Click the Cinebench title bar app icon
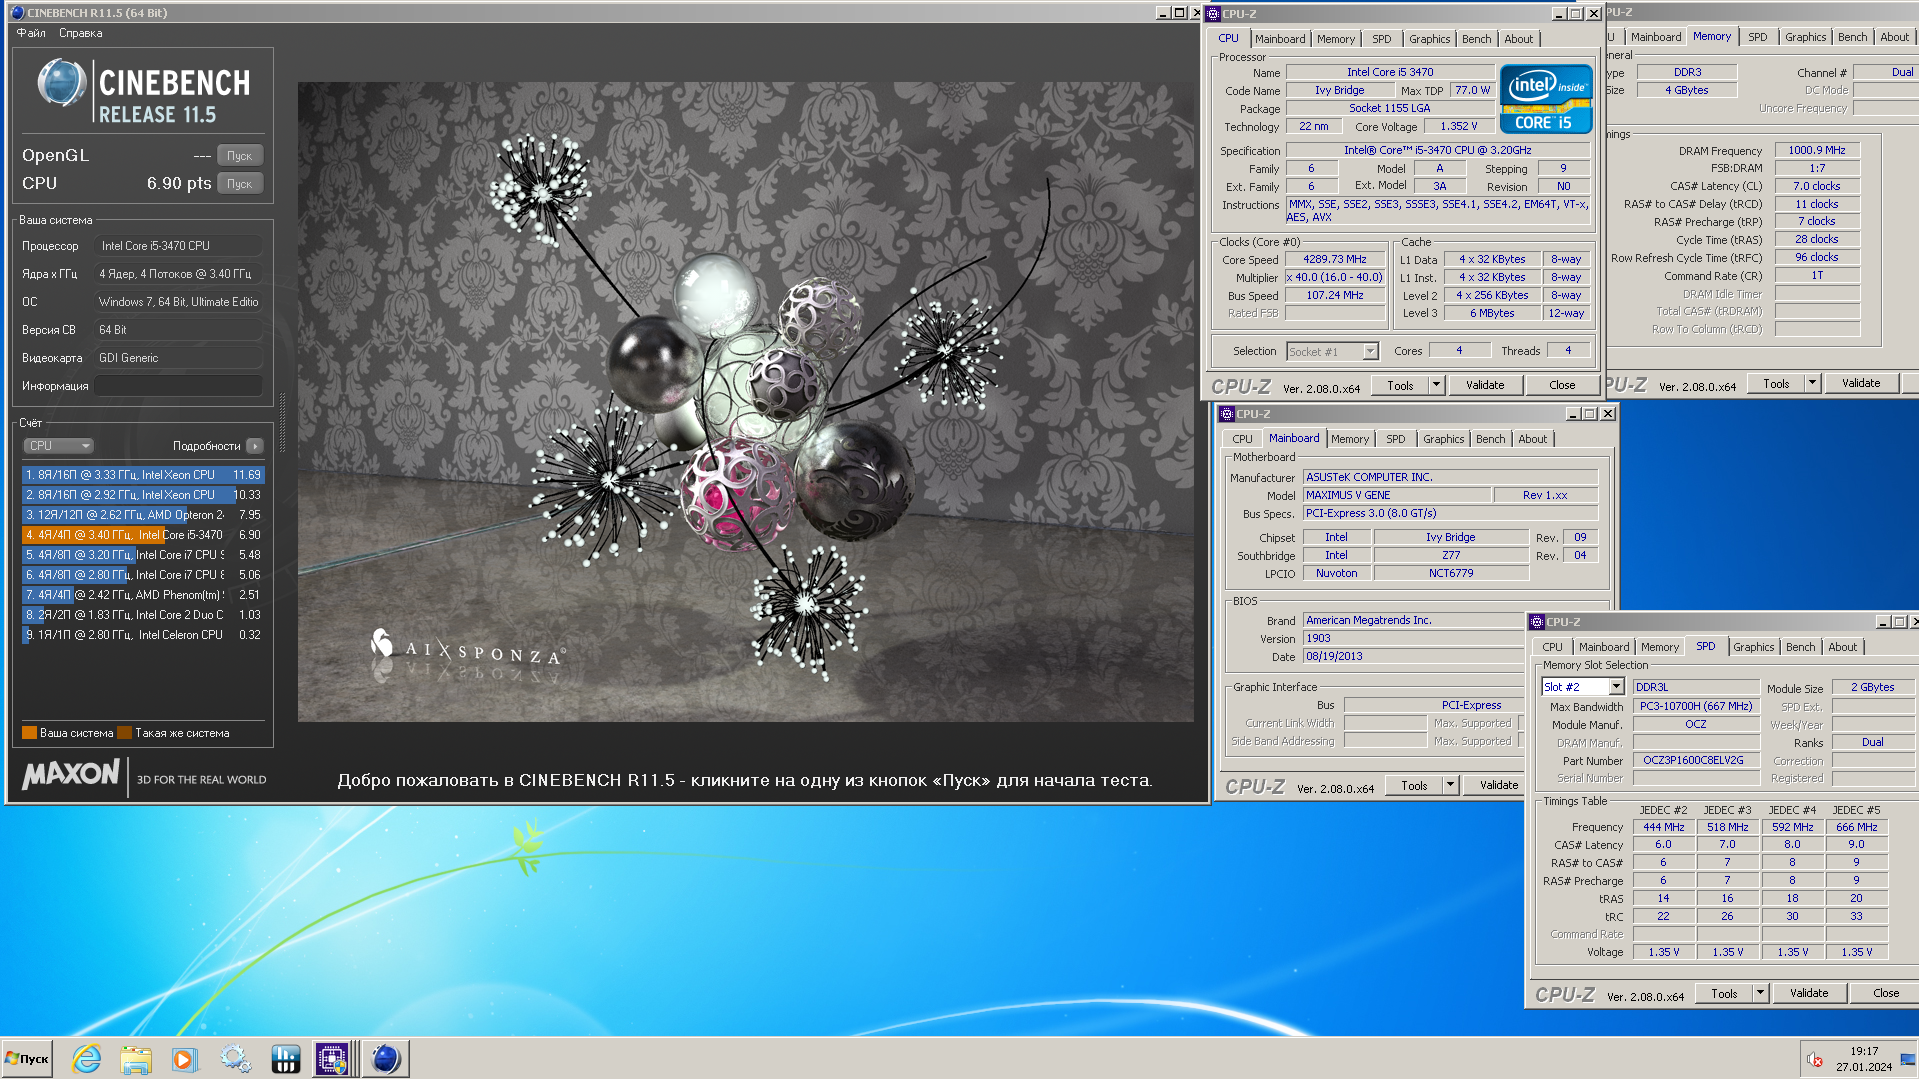This screenshot has height=1079, width=1919. (x=17, y=13)
